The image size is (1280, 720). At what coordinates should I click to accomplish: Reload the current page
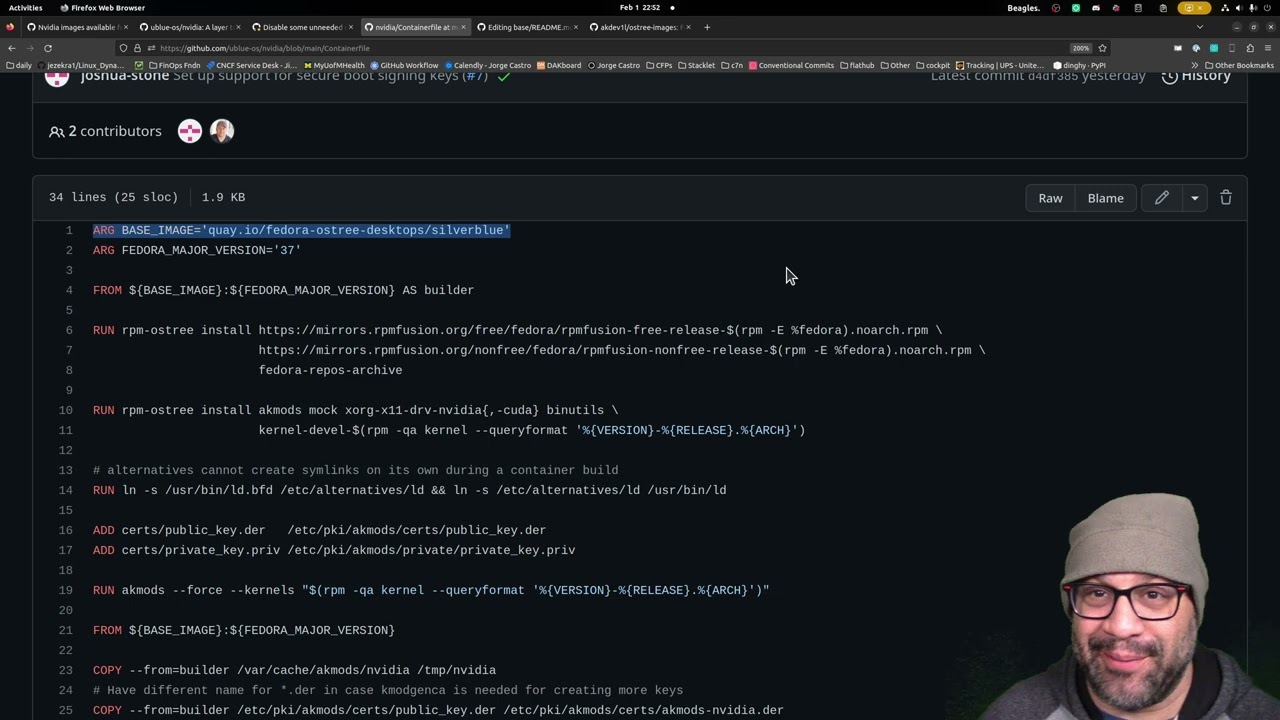tap(47, 48)
